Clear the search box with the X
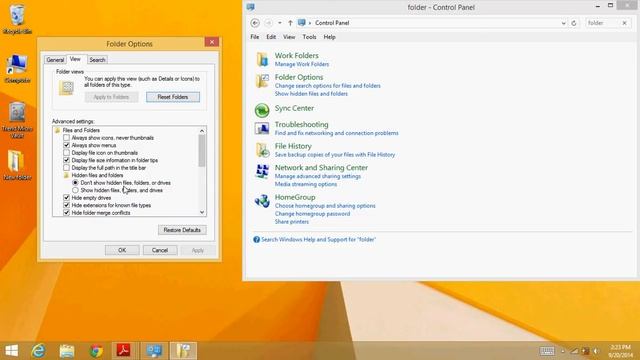 624,23
